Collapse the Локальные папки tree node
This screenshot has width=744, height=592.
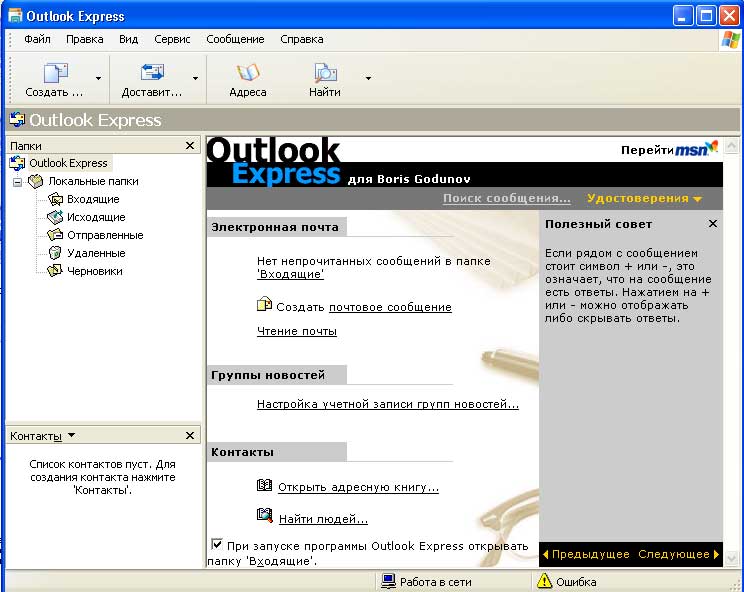[x=17, y=182]
